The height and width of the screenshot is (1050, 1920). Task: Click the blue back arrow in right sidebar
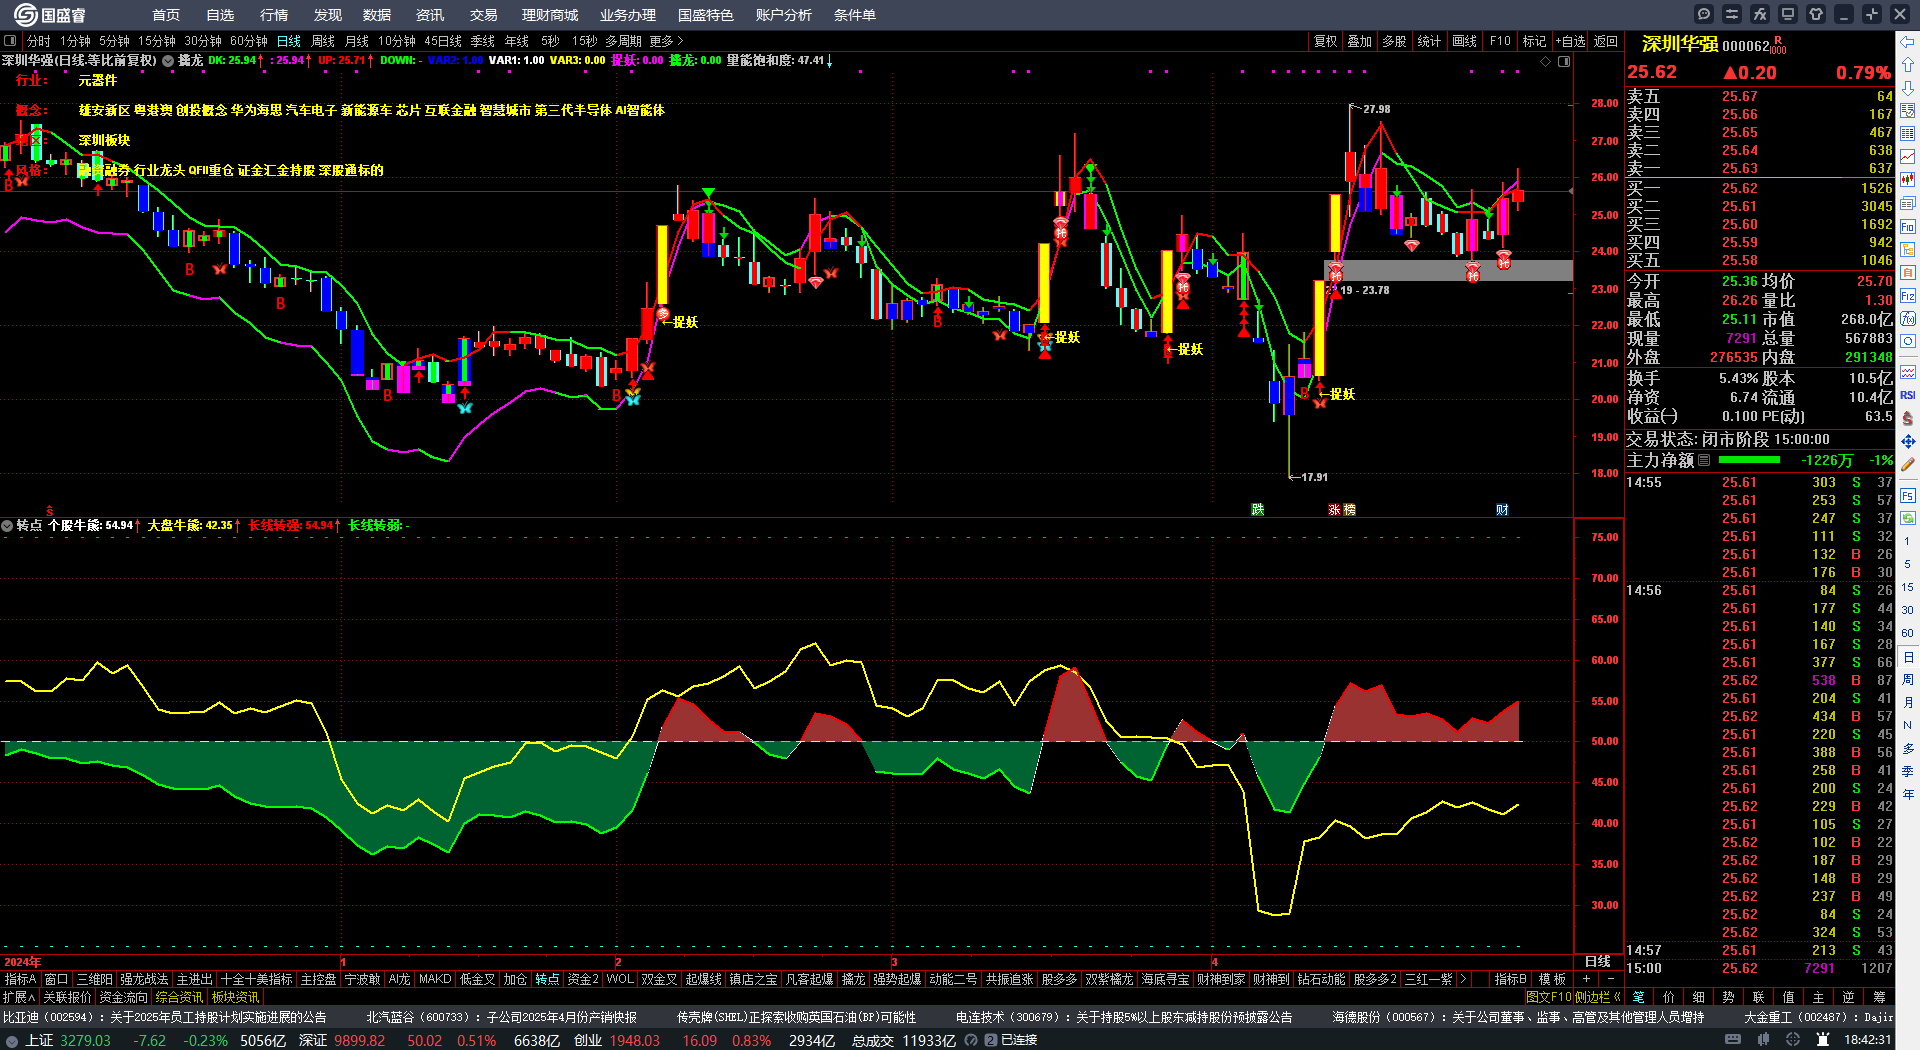pos(1908,41)
